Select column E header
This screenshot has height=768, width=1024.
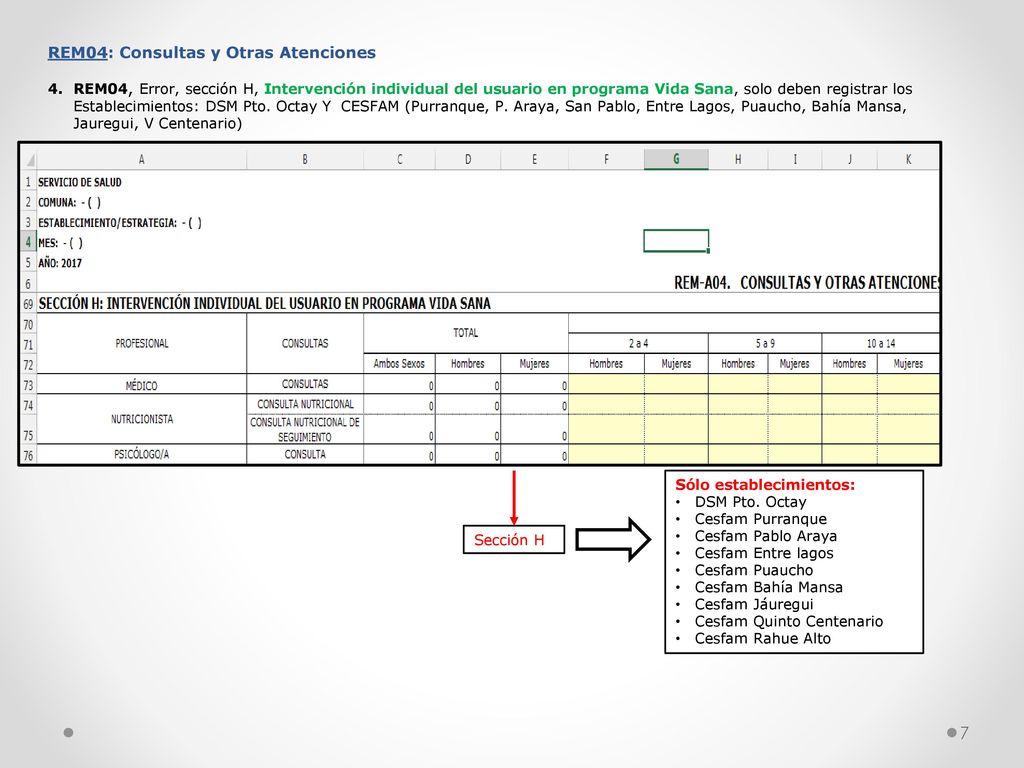(x=534, y=159)
